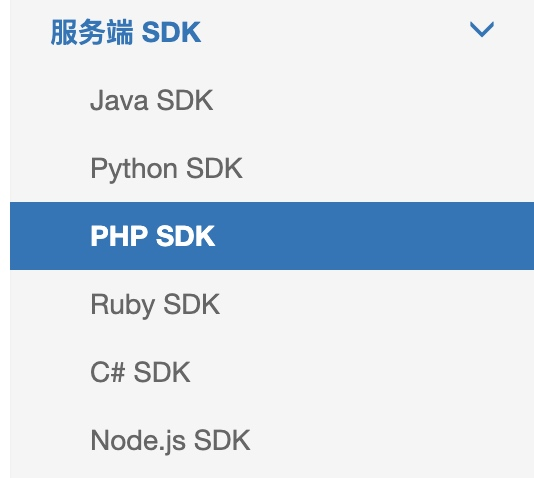Click the word Ruby in the navigation
Image resolution: width=534 pixels, height=478 pixels.
[123, 305]
